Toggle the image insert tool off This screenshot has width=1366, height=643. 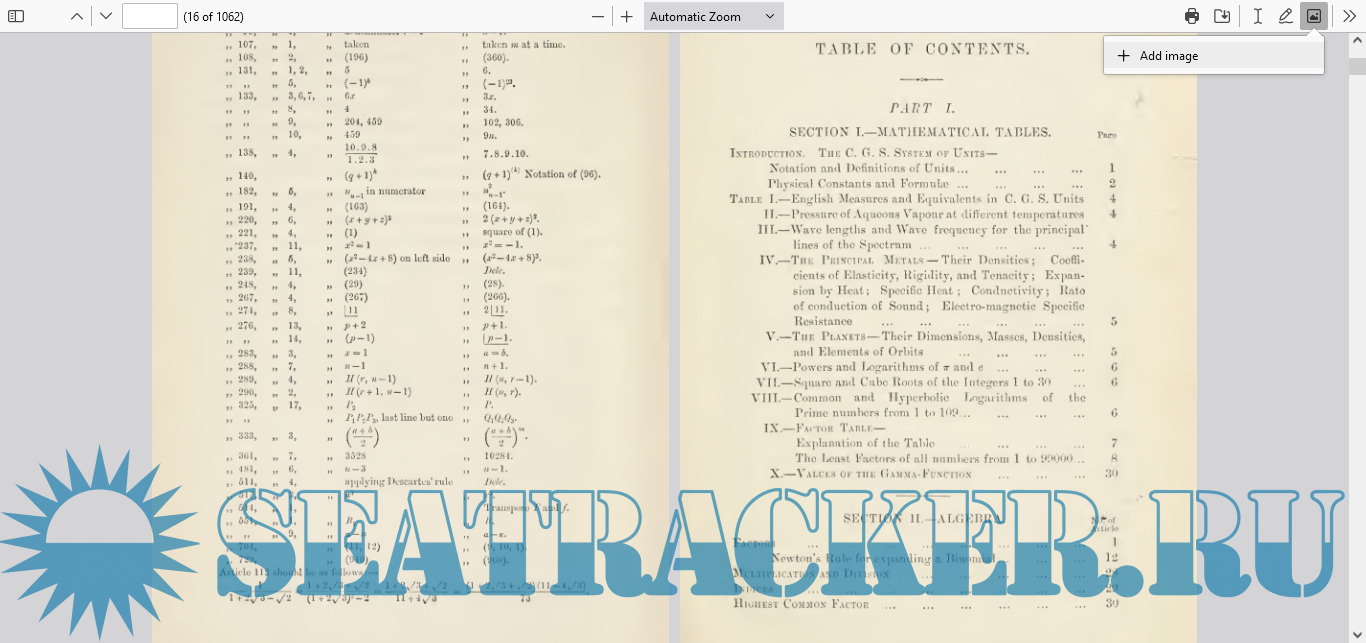coord(1314,16)
